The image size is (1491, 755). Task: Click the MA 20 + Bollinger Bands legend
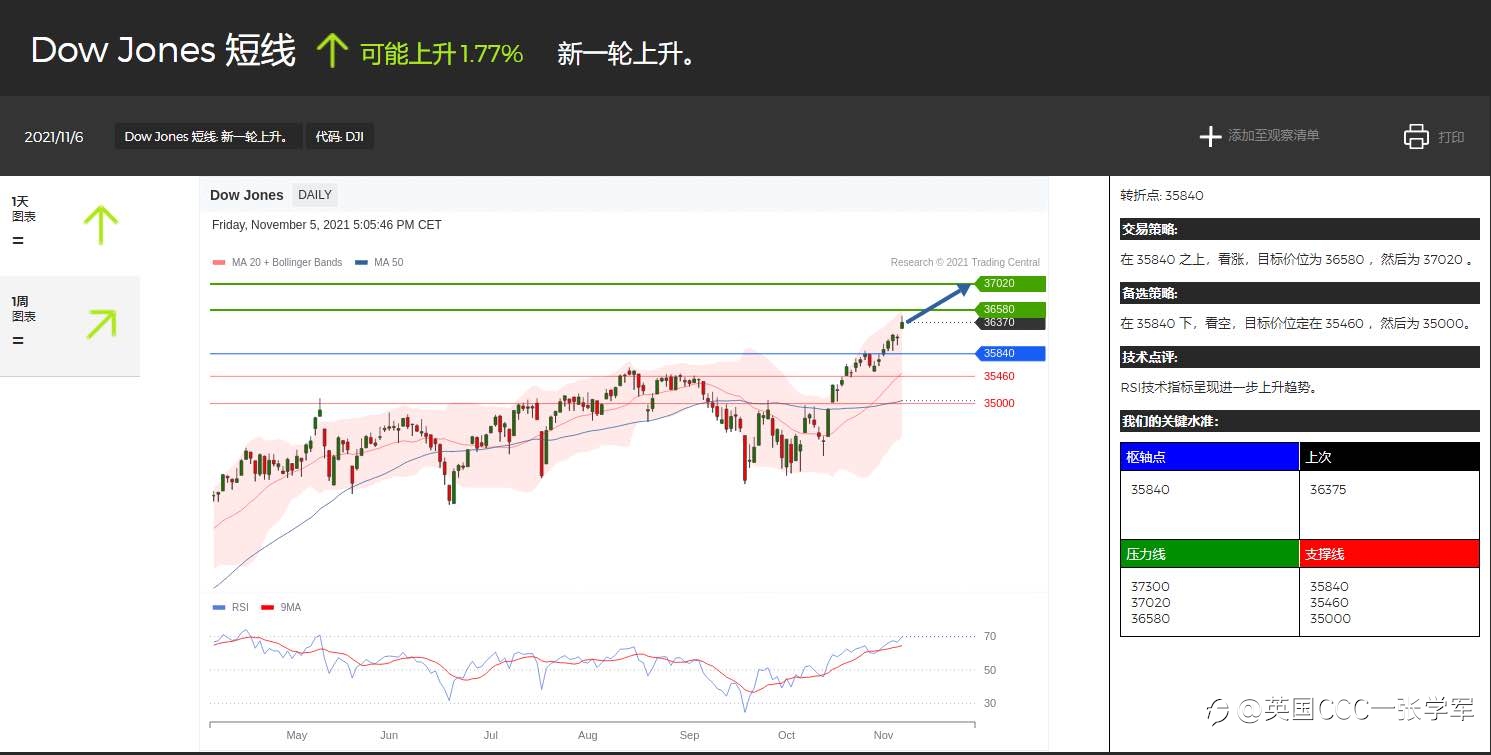[x=277, y=263]
